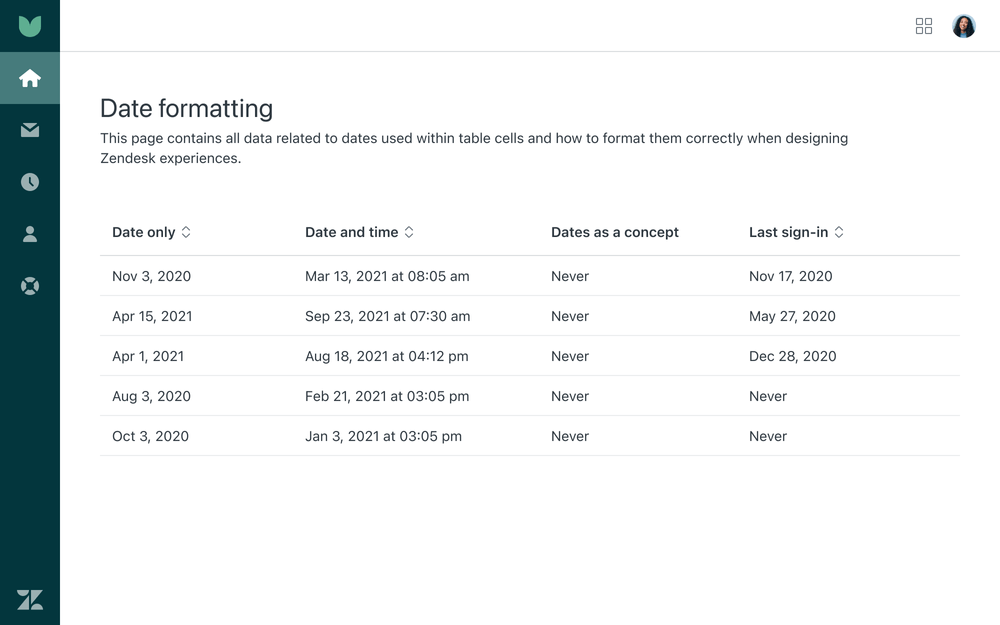Sort by the Date only column
Image resolution: width=1000 pixels, height=625 pixels.
(151, 232)
